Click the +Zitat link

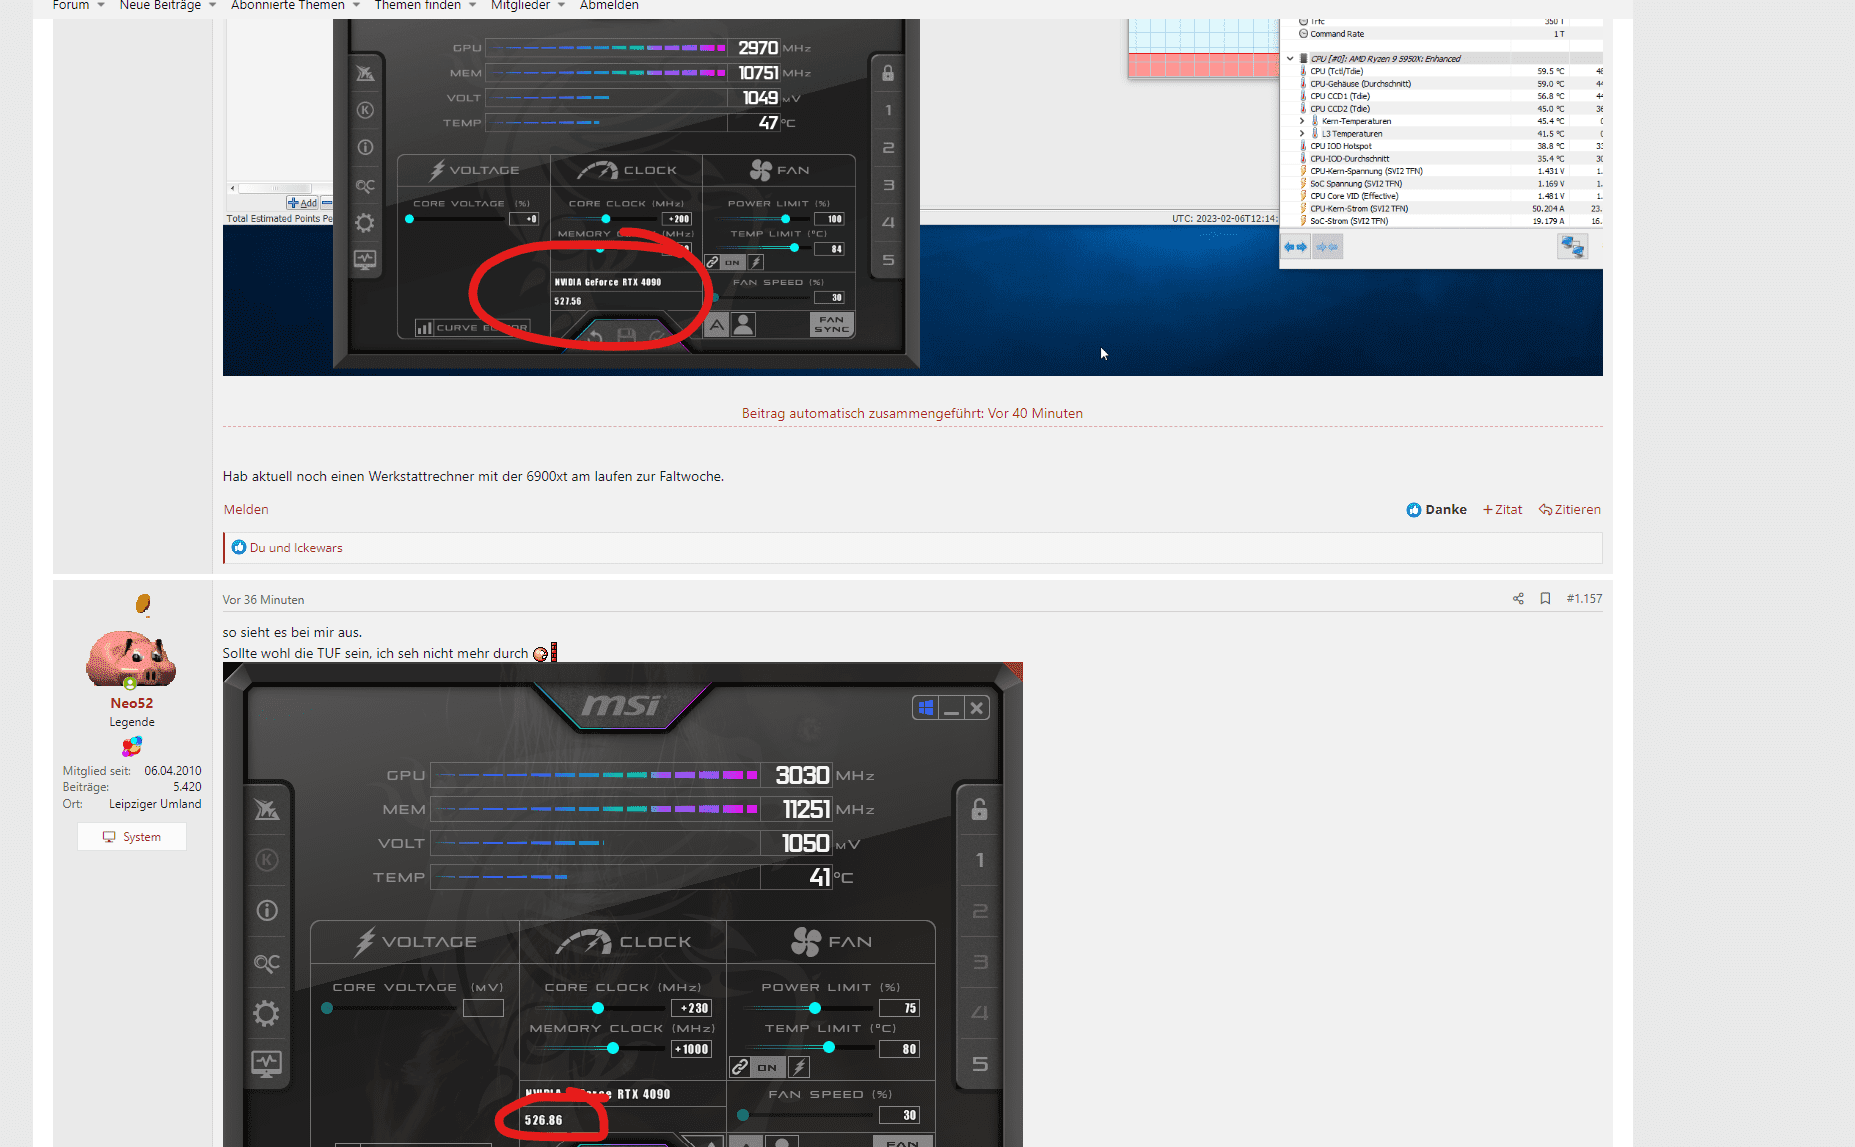(1502, 509)
